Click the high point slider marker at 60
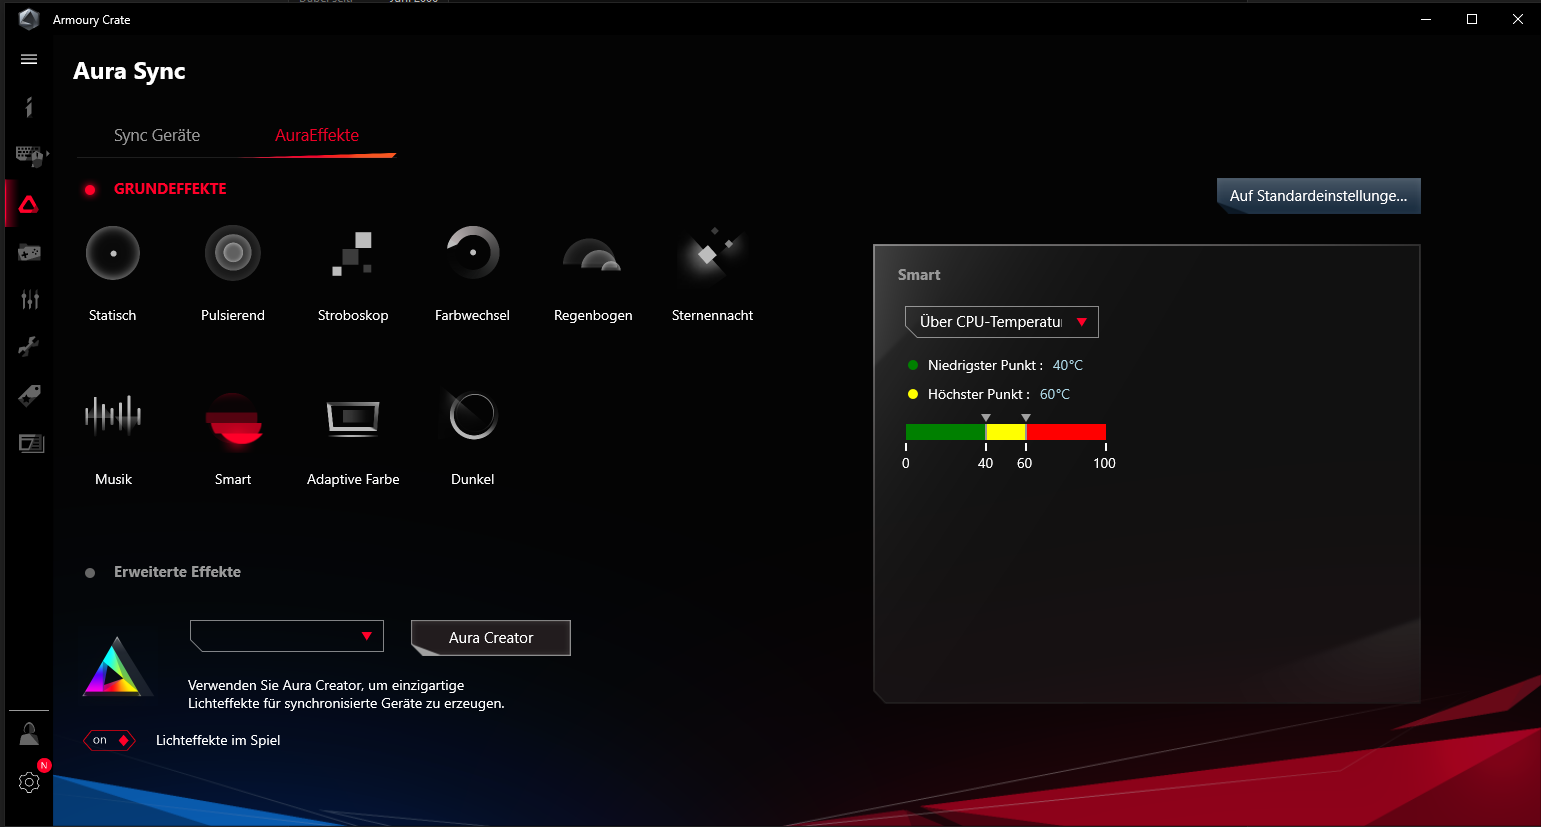The width and height of the screenshot is (1541, 827). tap(1026, 418)
